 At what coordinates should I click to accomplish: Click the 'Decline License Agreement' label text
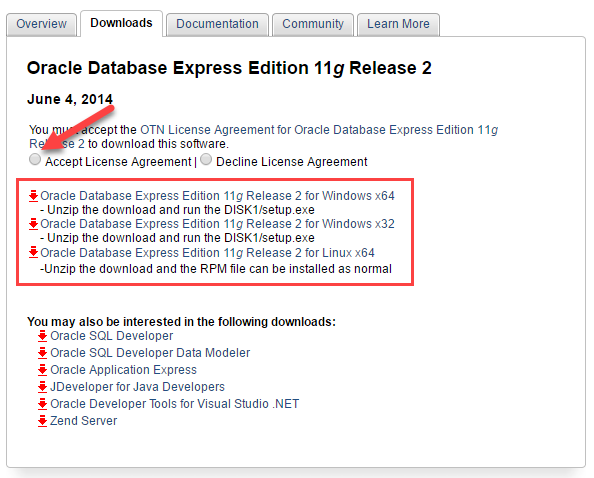(292, 162)
